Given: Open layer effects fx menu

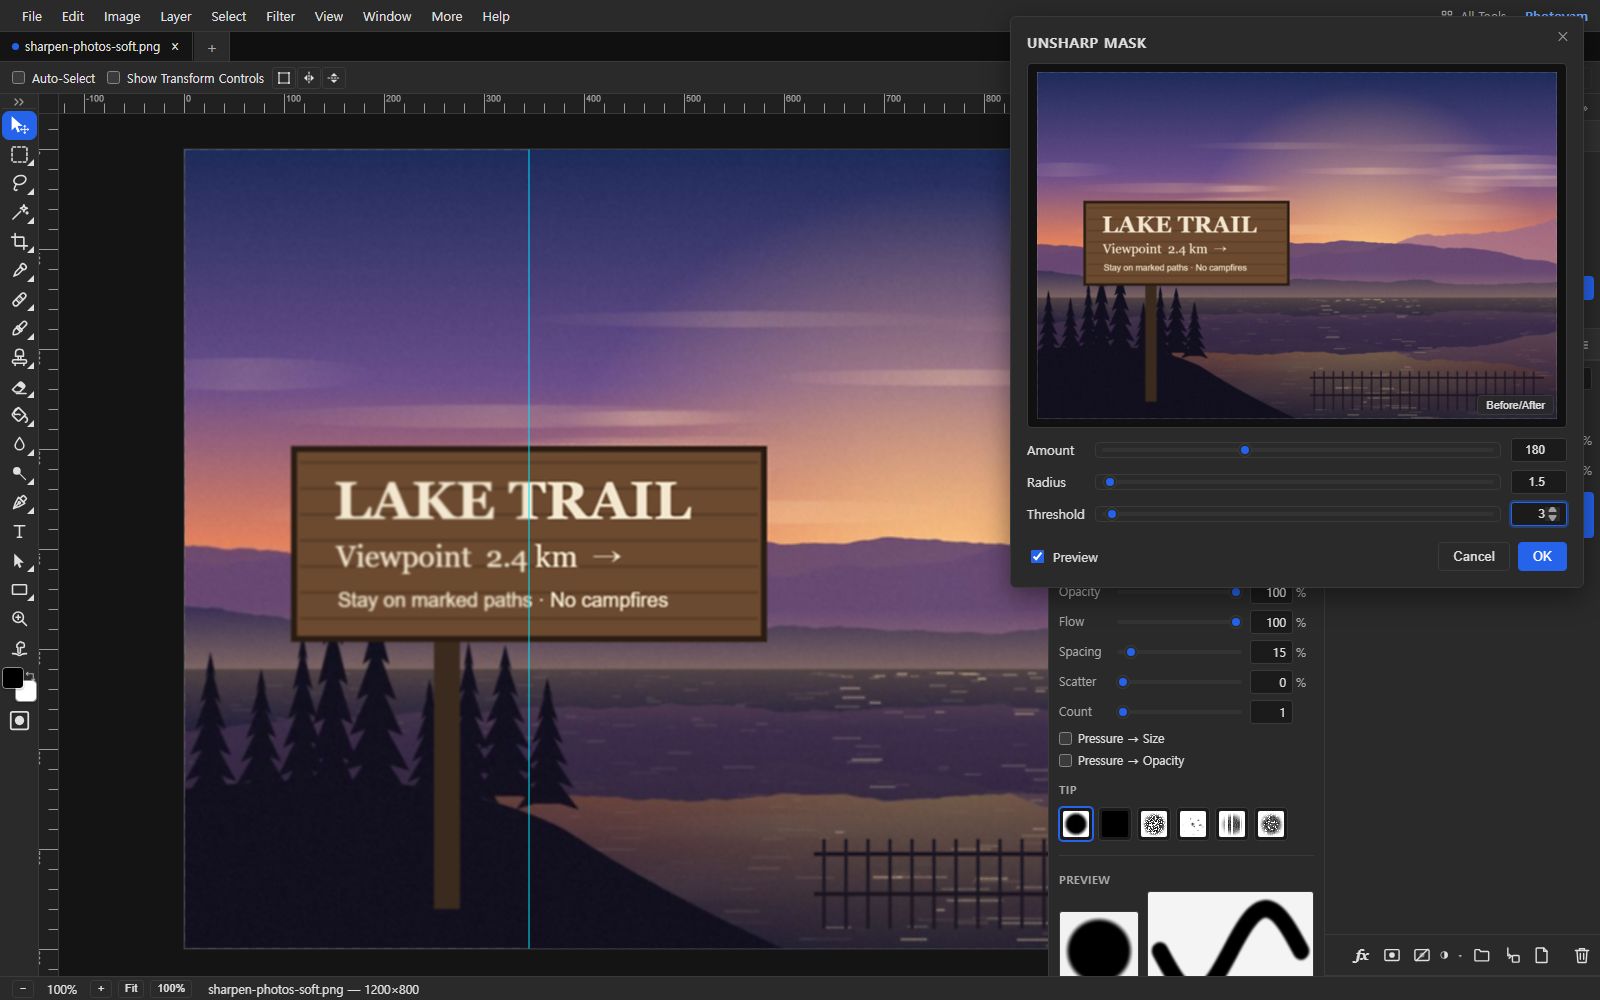Looking at the screenshot, I should (x=1361, y=956).
